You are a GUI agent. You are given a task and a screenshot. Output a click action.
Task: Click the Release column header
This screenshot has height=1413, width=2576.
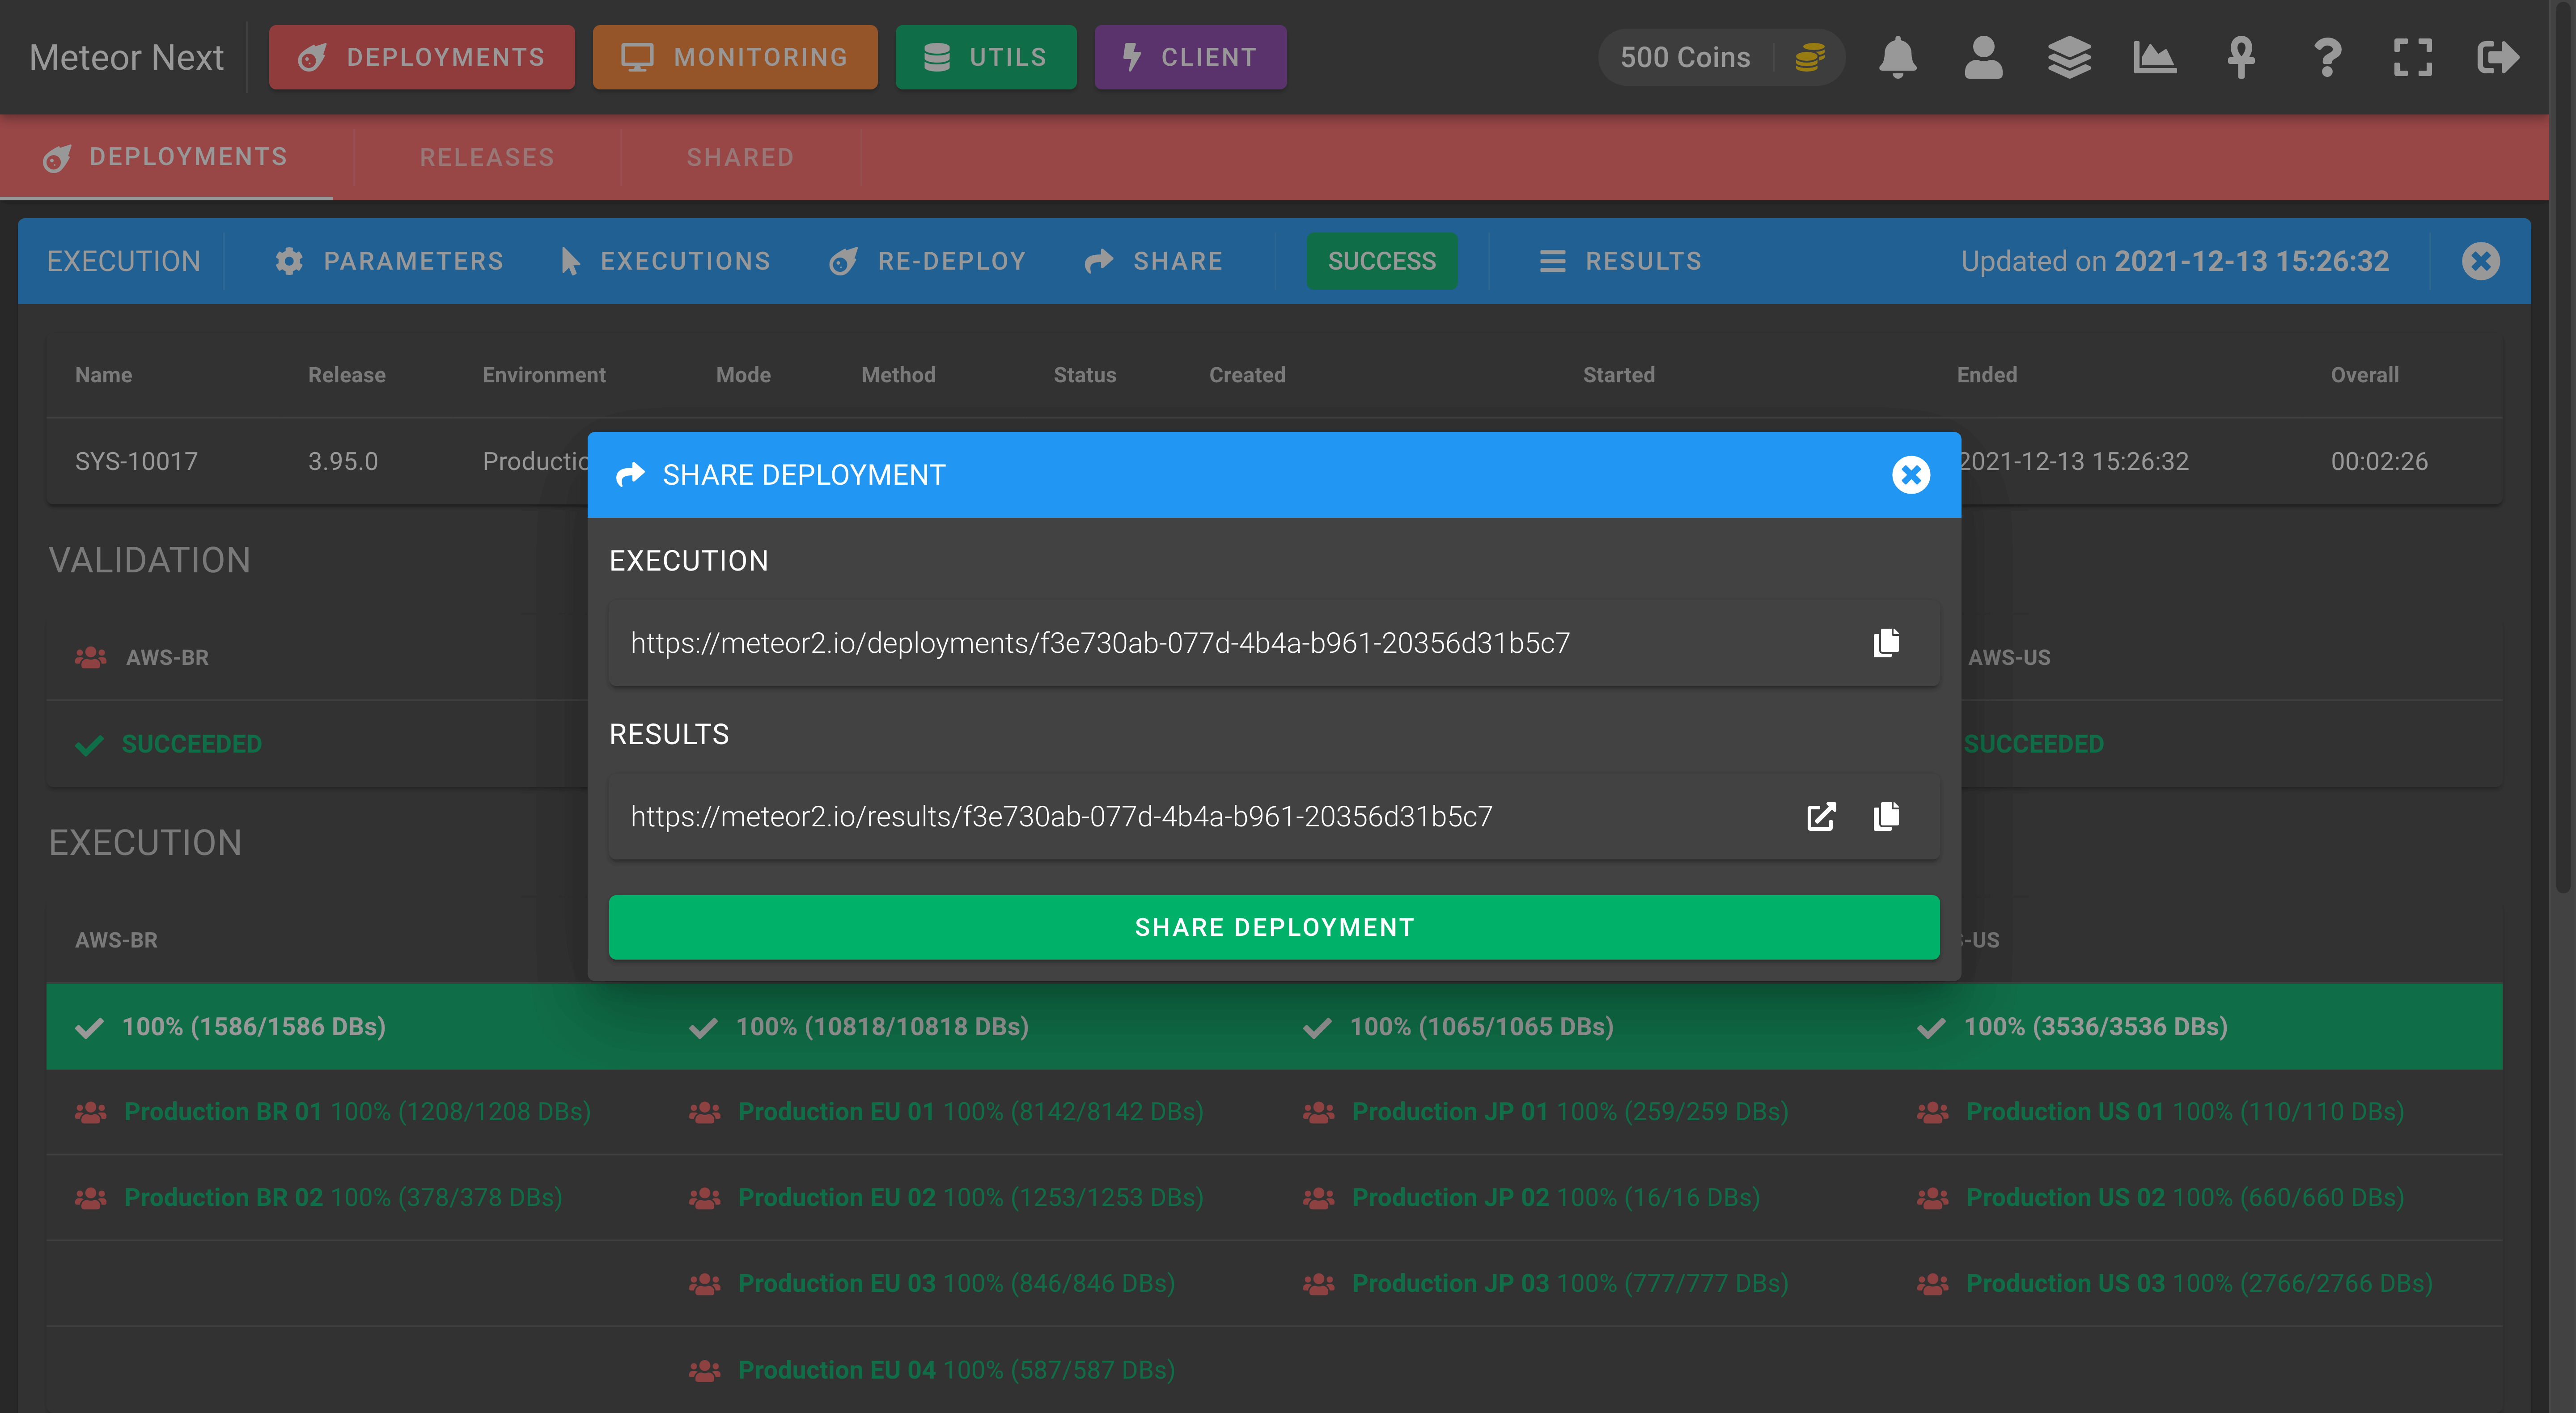(347, 375)
